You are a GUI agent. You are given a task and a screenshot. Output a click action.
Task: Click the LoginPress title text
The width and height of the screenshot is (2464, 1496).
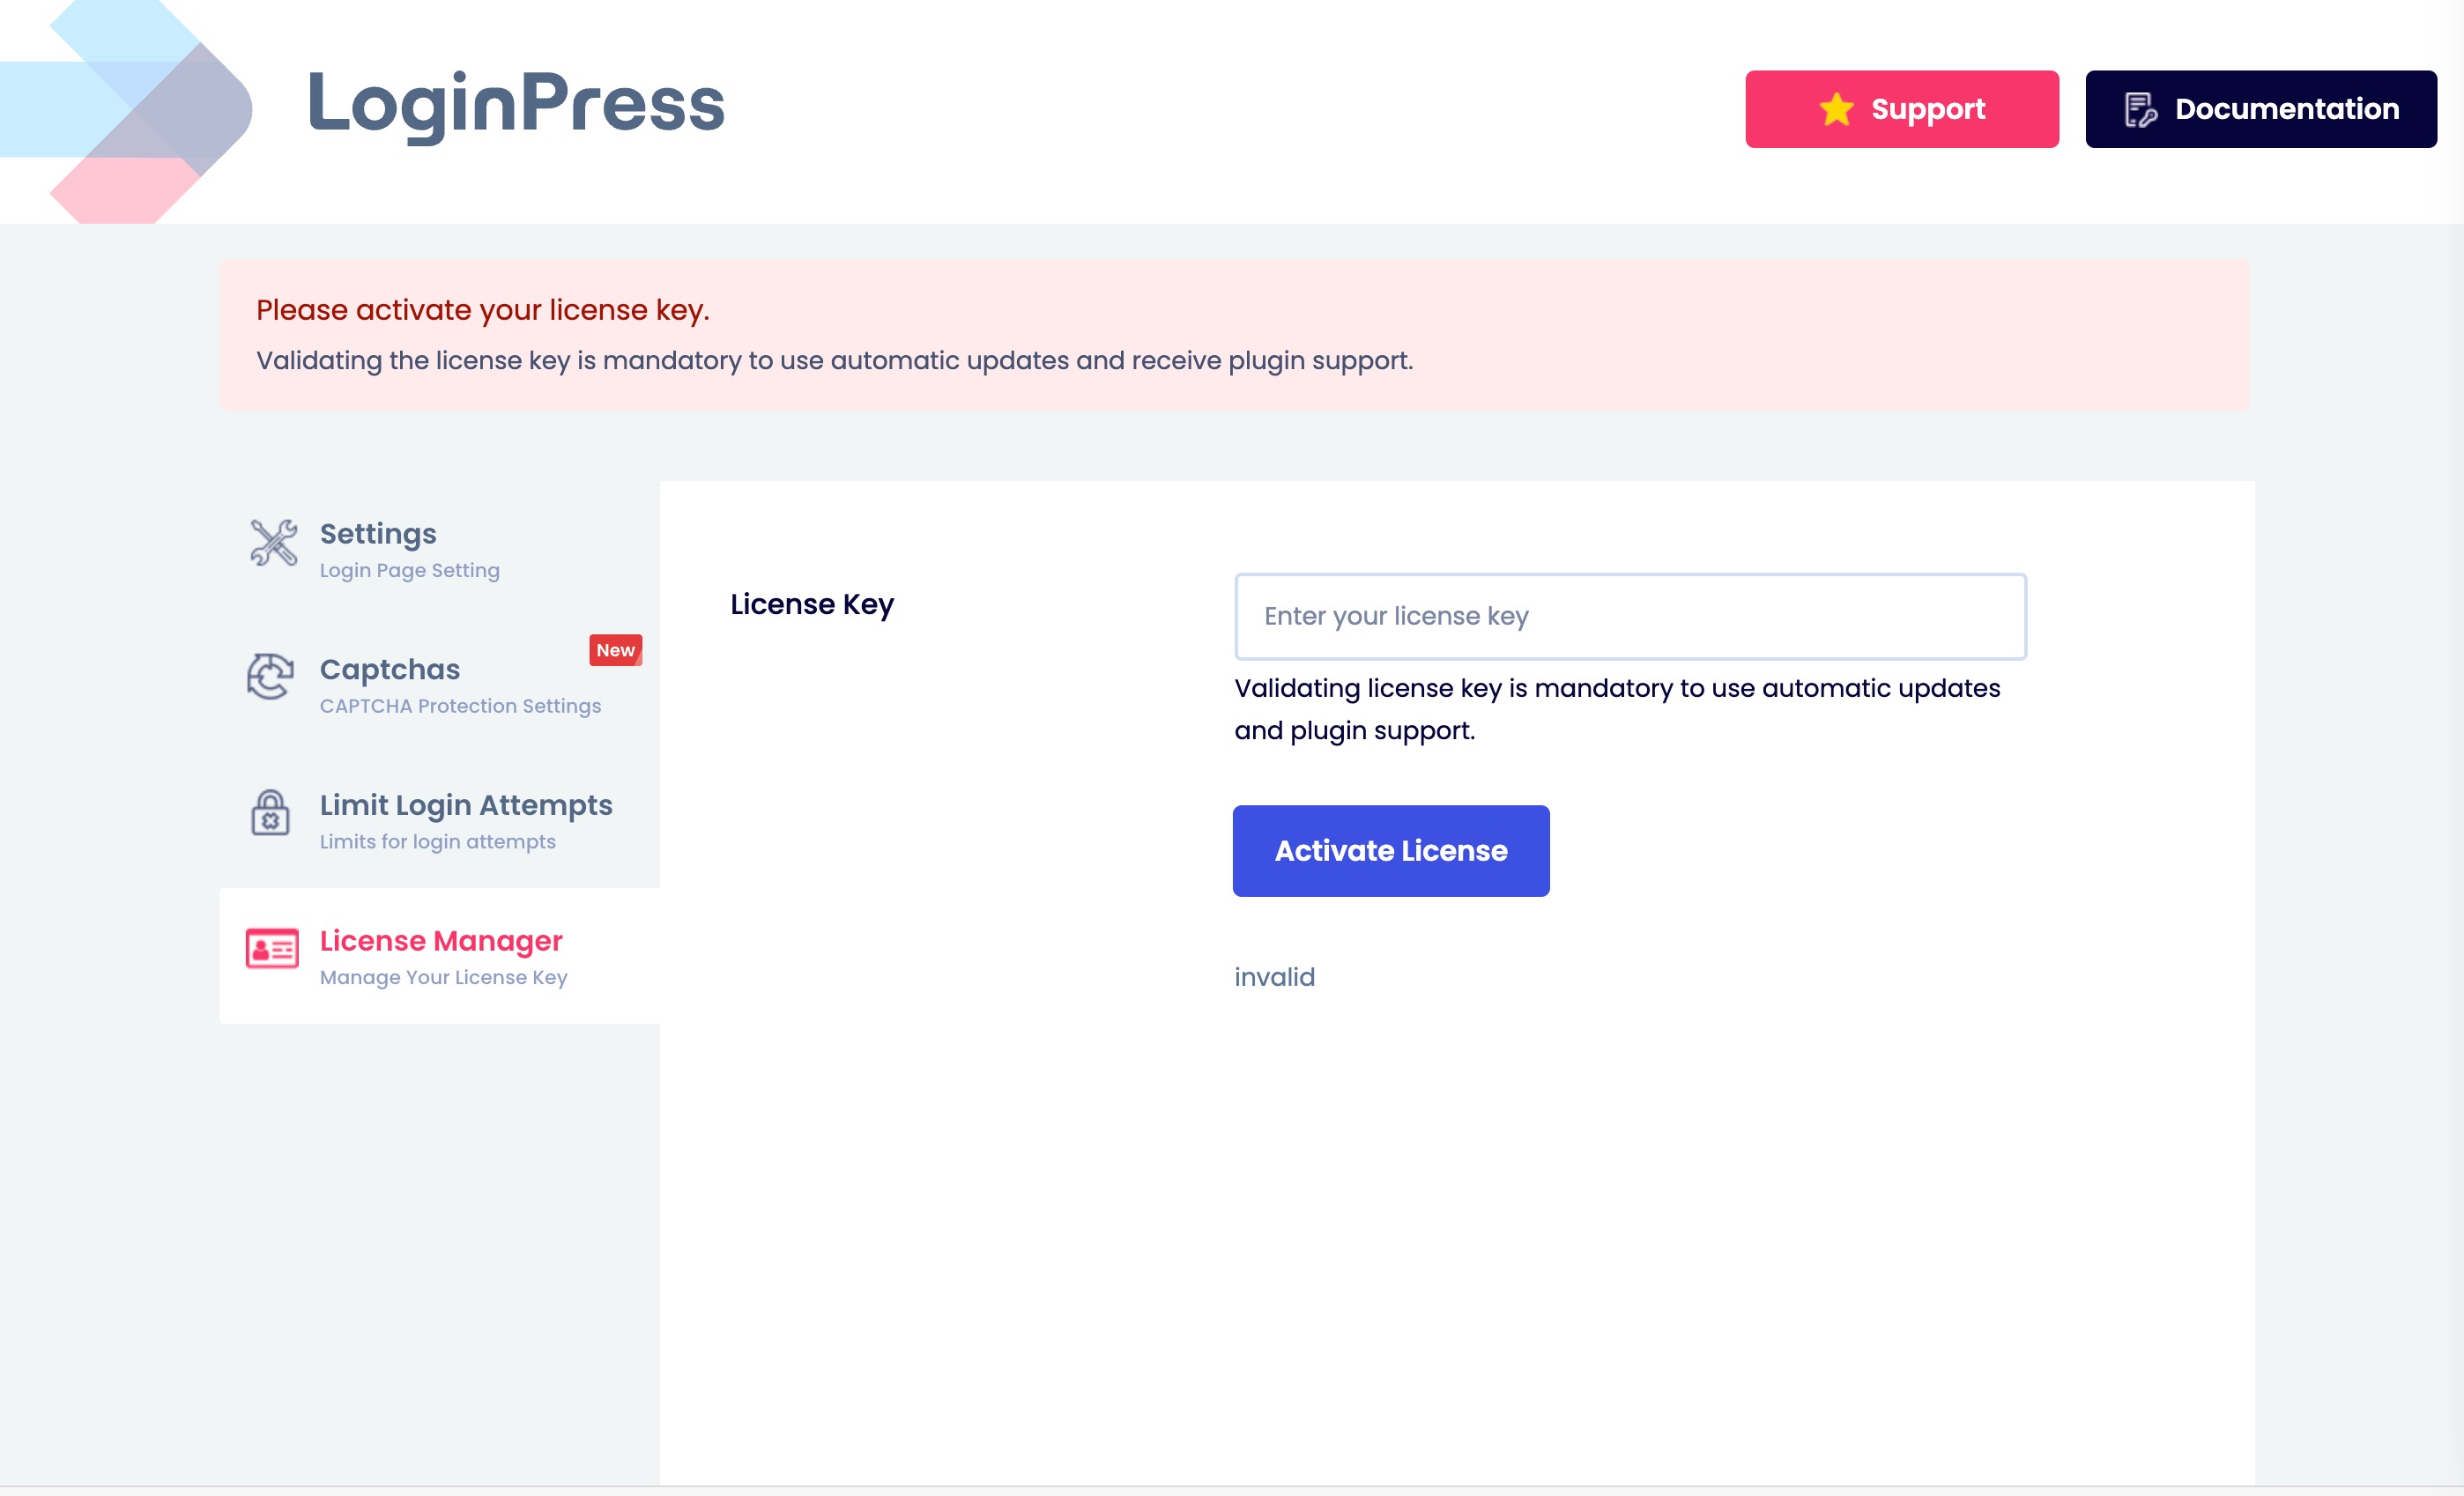pyautogui.click(x=515, y=104)
